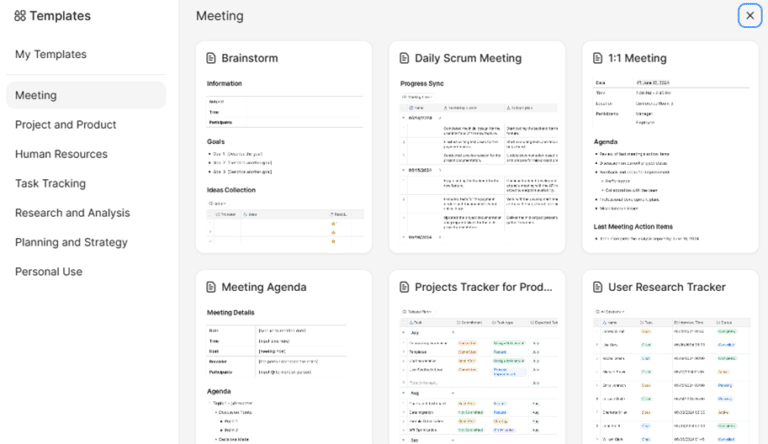This screenshot has width=768, height=444.
Task: Click the document icon beside 1:1 Meeting
Action: coord(598,58)
